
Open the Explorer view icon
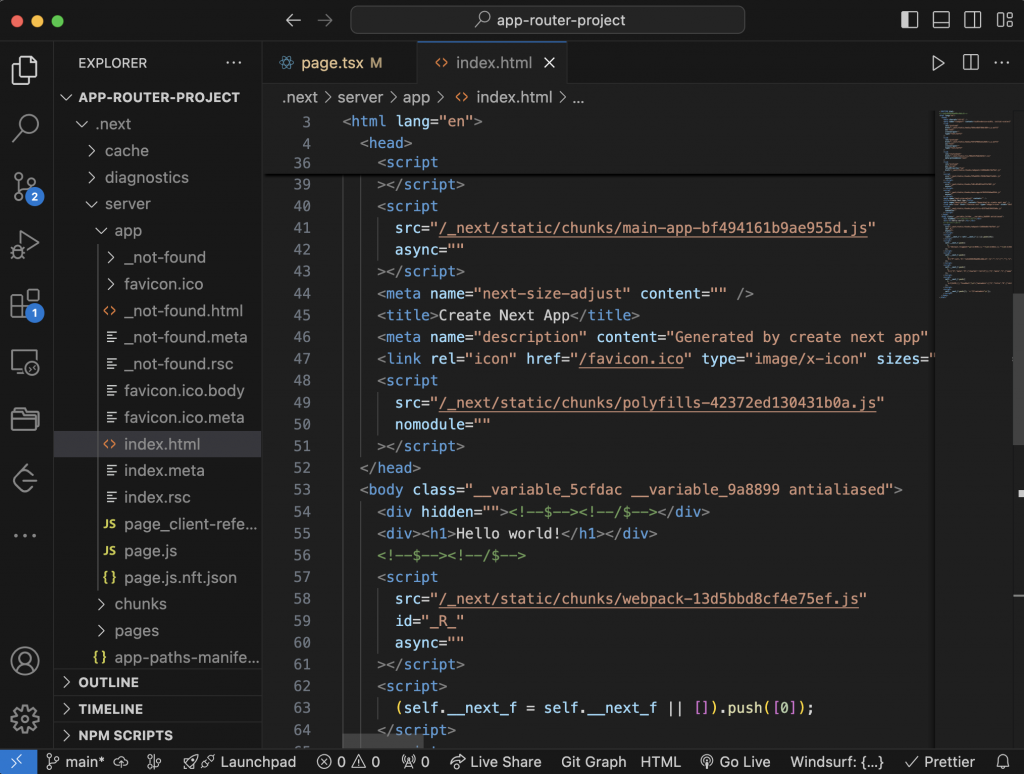pos(25,70)
